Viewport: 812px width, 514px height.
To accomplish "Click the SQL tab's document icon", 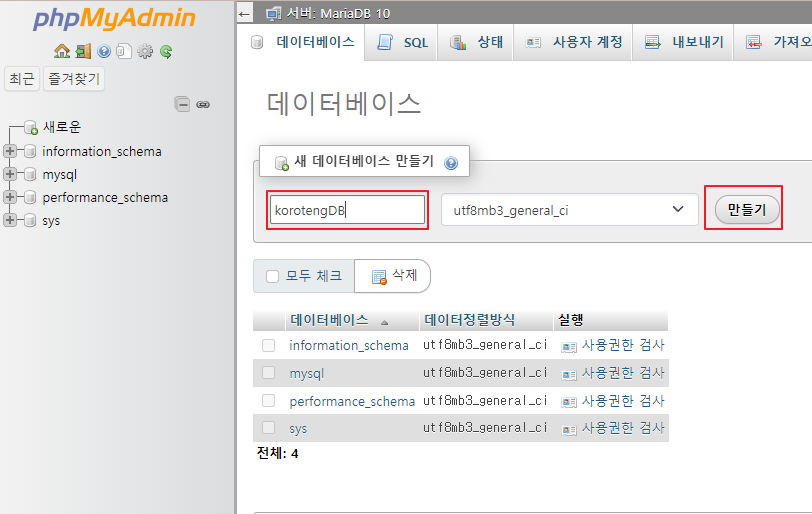I will coord(385,42).
